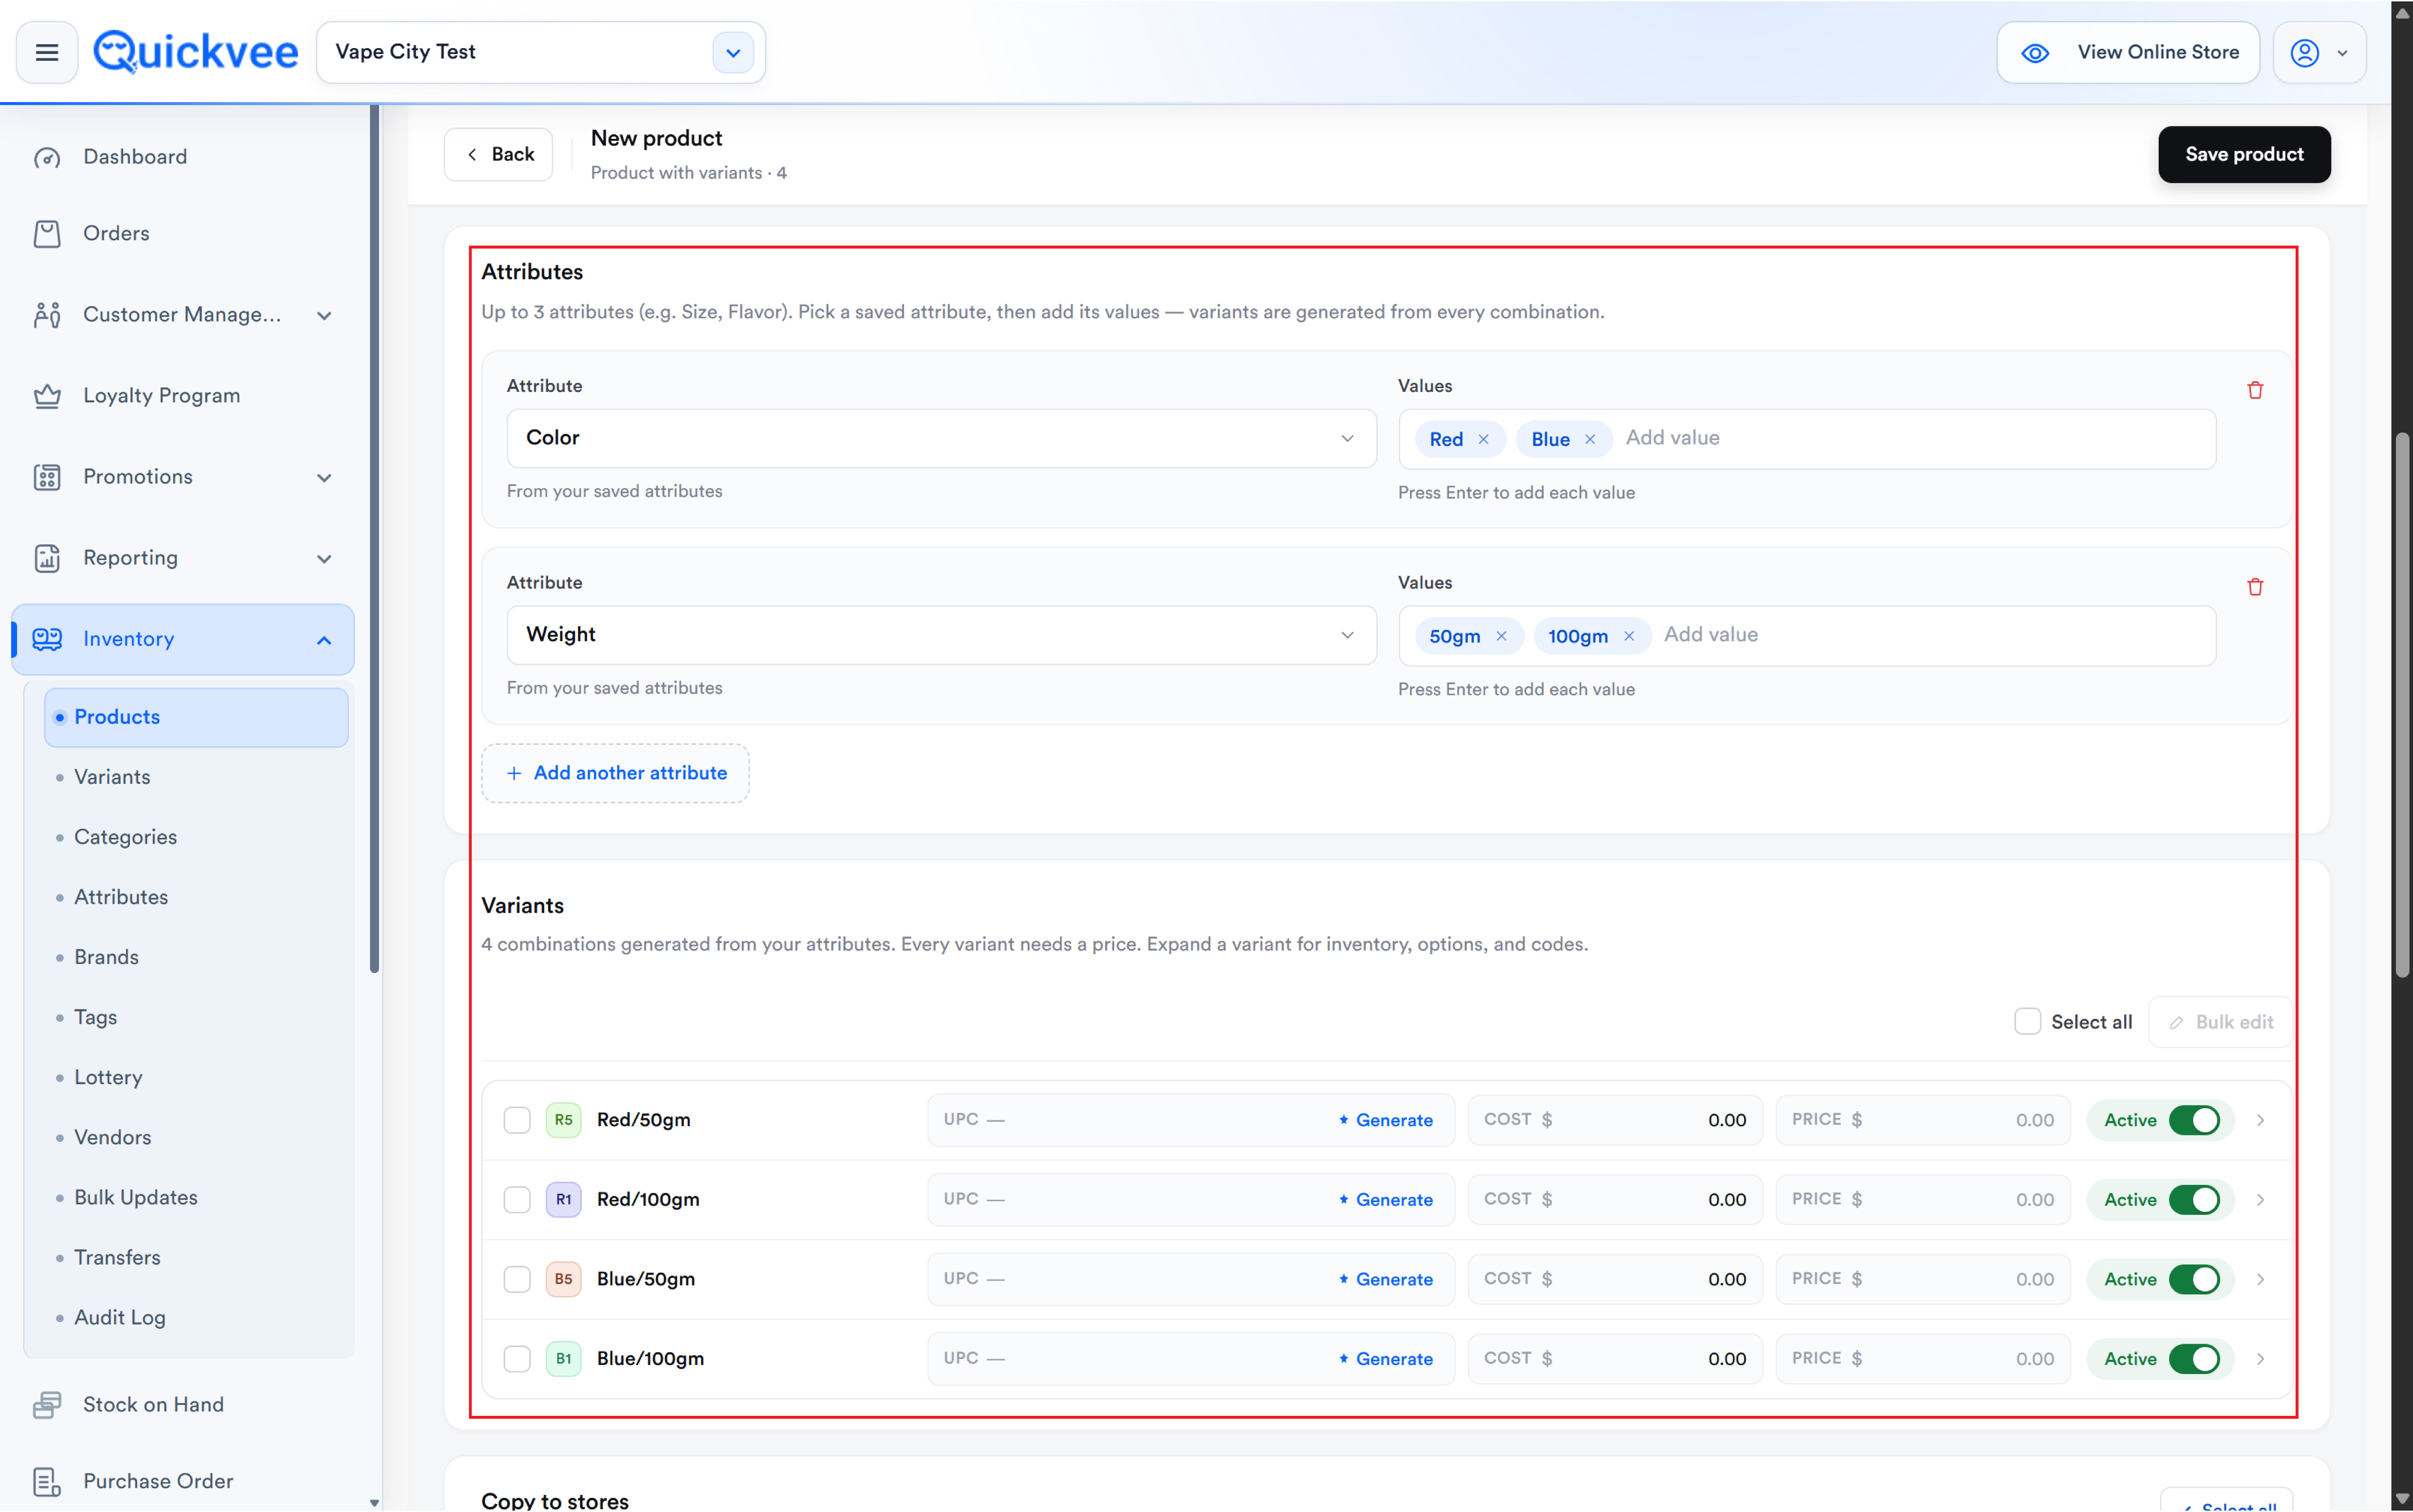Expand the Red/100gm variant row arrow
The image size is (2413, 1512).
[x=2260, y=1200]
